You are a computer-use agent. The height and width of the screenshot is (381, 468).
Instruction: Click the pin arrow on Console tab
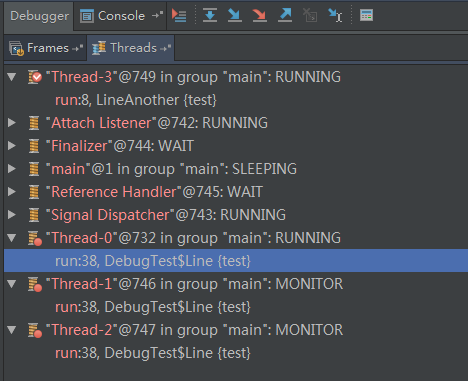pos(157,15)
